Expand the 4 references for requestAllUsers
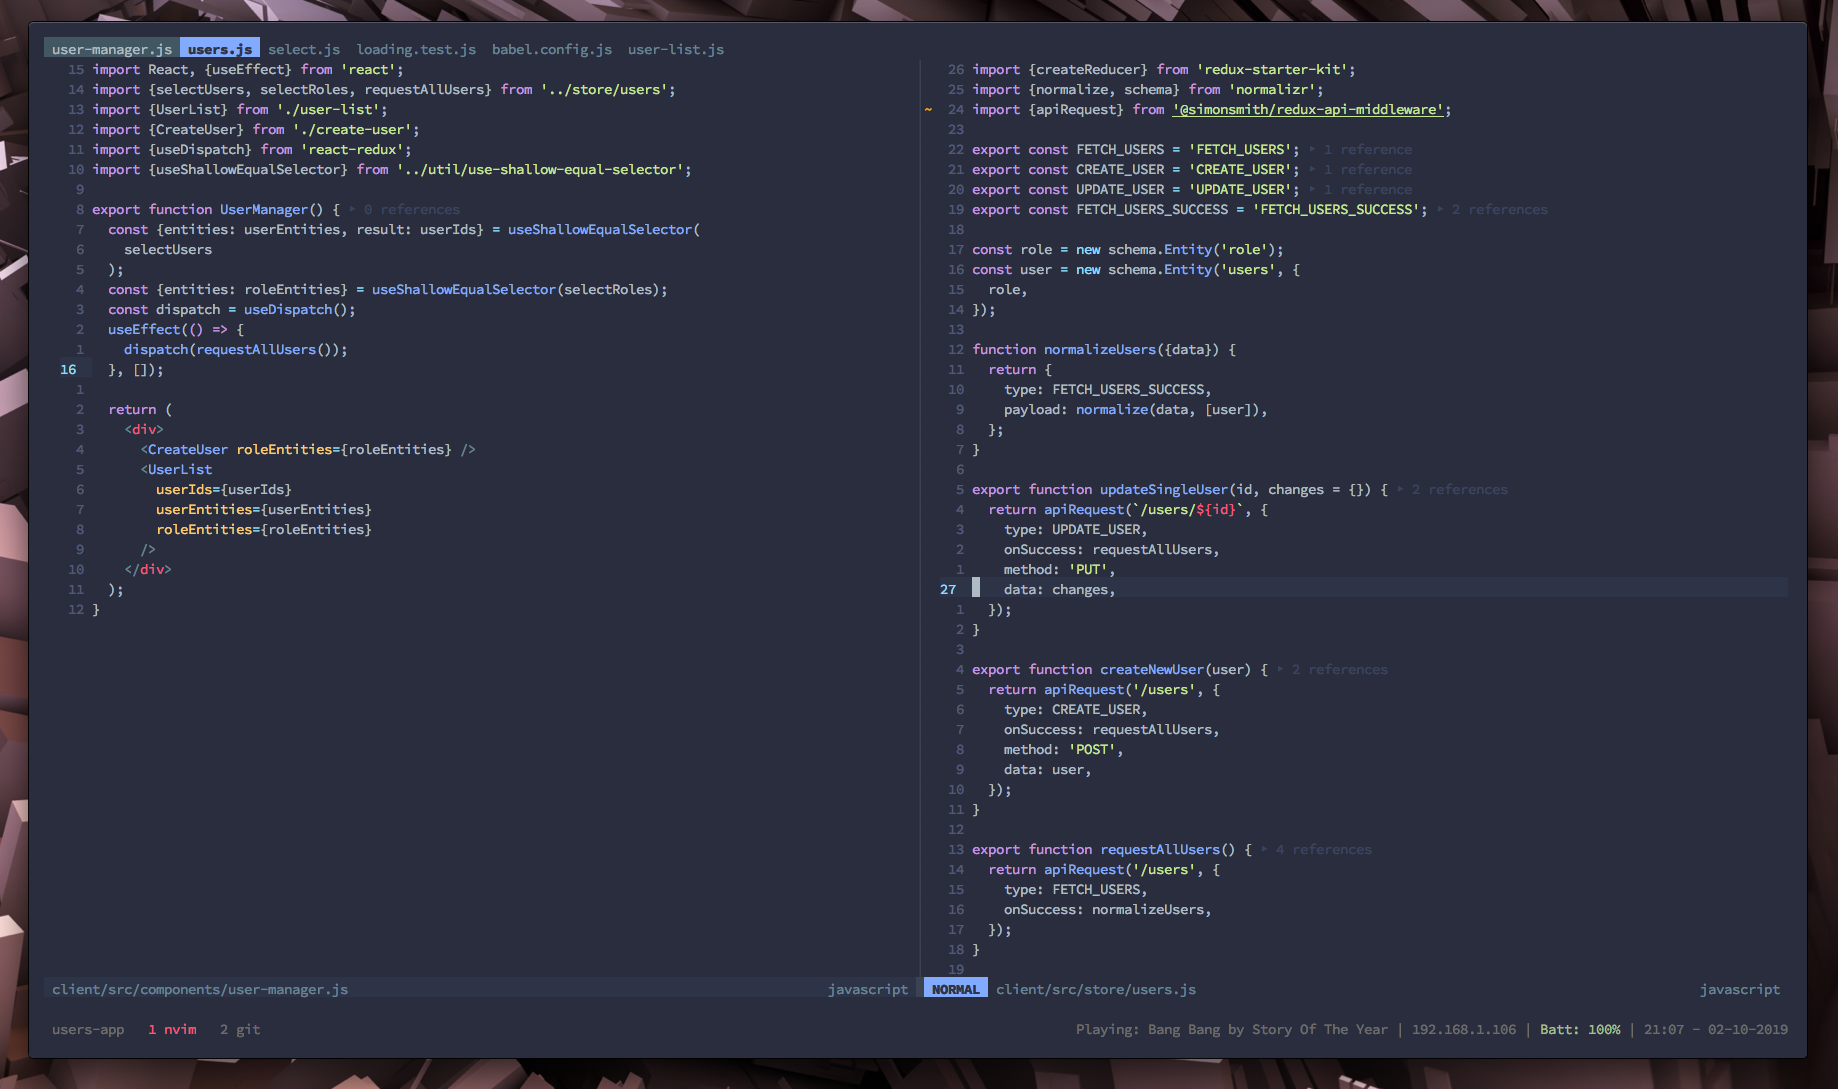Screen dimensions: 1838x1089 pyautogui.click(x=1323, y=849)
